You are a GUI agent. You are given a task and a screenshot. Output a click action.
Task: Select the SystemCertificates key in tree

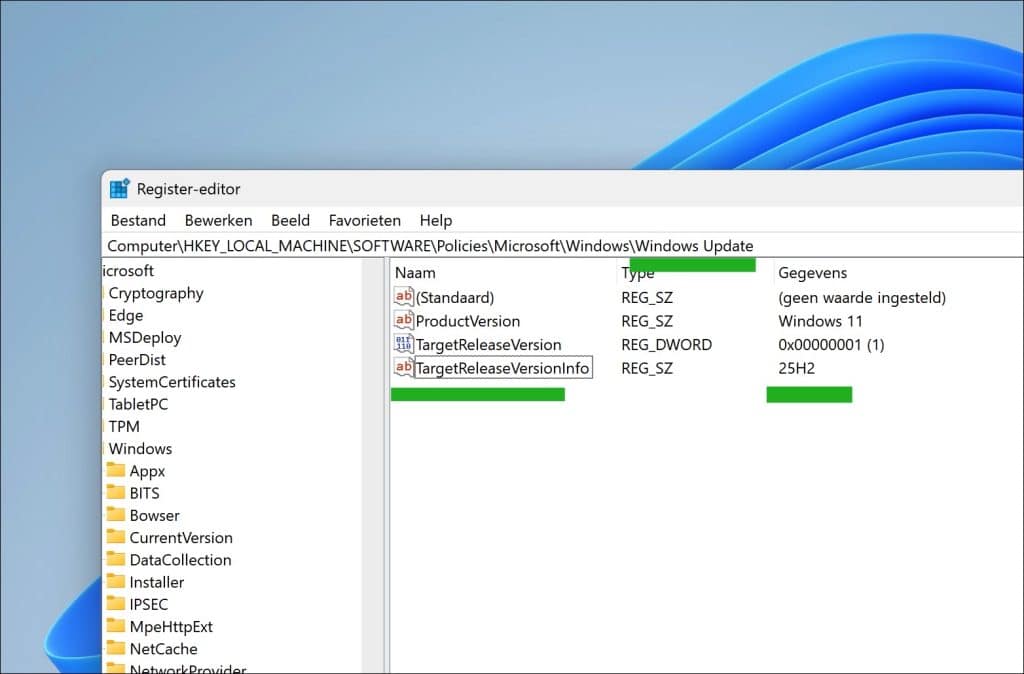[172, 382]
